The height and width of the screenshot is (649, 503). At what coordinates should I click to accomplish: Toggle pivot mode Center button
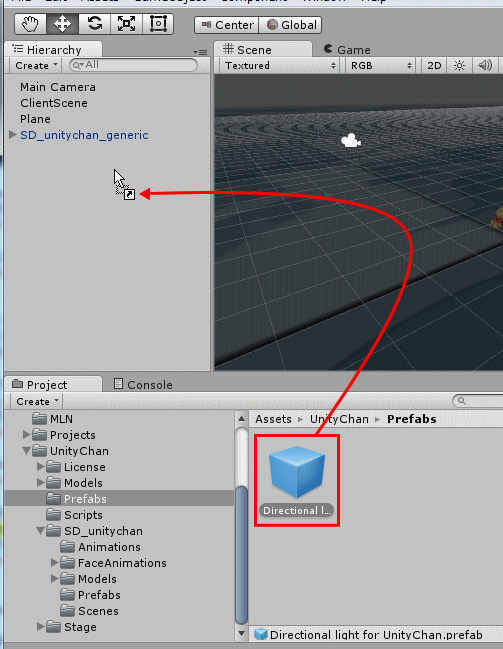click(x=227, y=25)
